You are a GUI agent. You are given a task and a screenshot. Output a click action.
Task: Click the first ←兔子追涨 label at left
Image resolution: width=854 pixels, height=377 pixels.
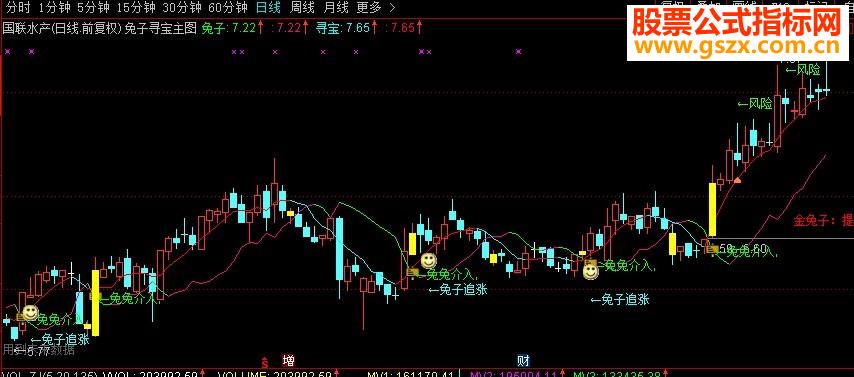click(60, 339)
